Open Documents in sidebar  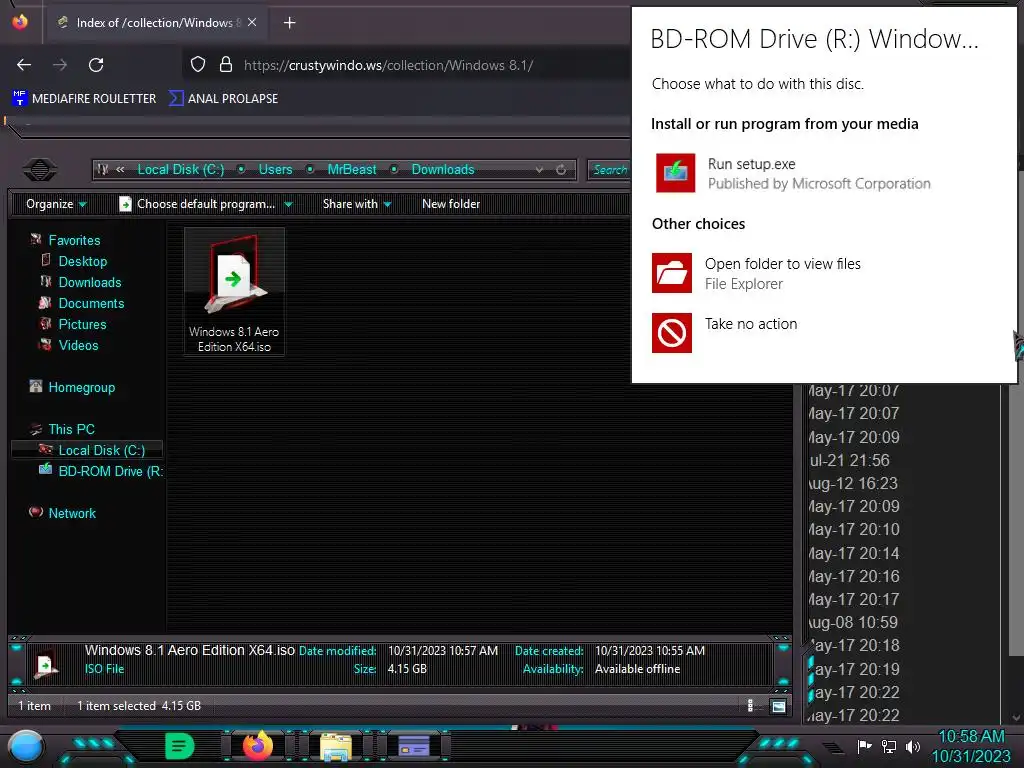[91, 303]
